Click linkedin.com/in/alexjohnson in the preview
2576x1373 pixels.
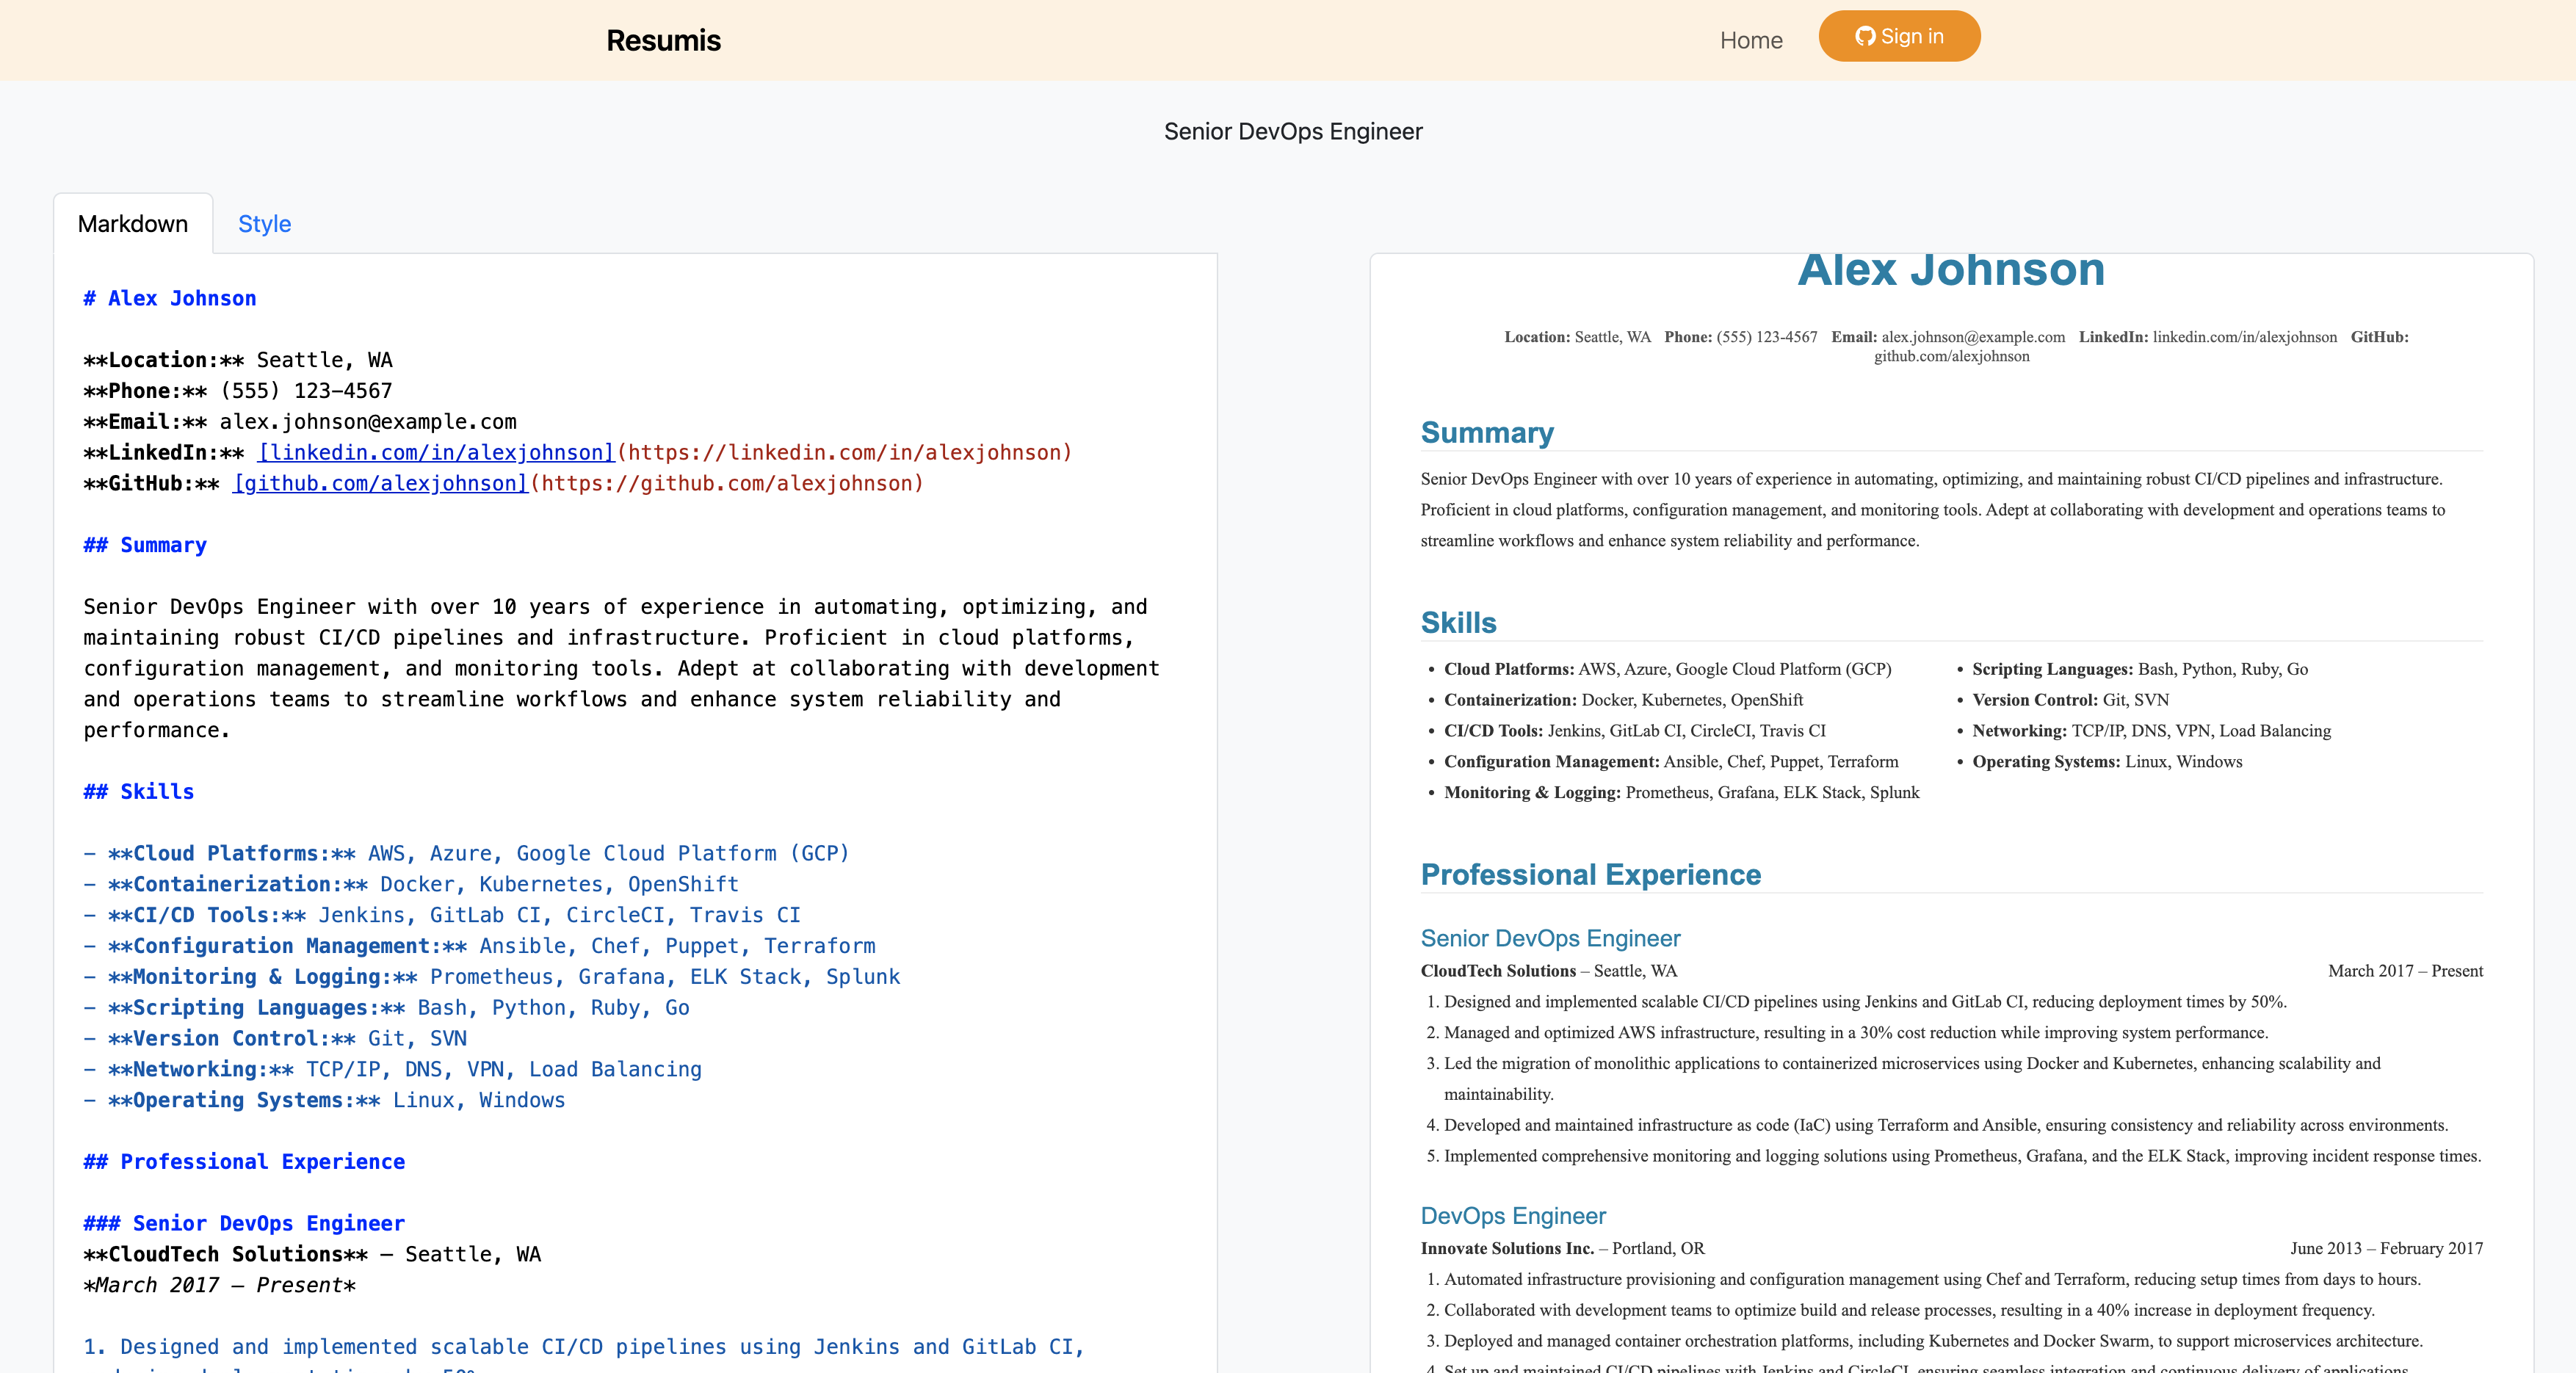tap(2244, 337)
